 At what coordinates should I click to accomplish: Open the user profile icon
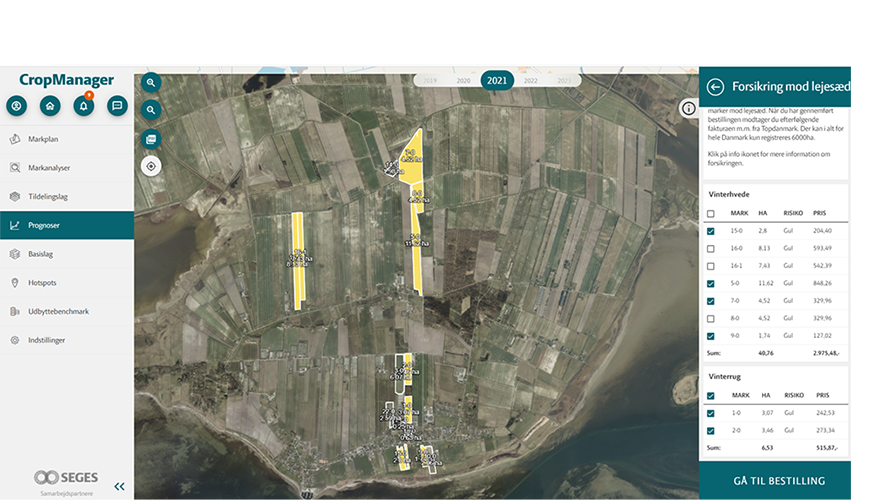[x=16, y=105]
